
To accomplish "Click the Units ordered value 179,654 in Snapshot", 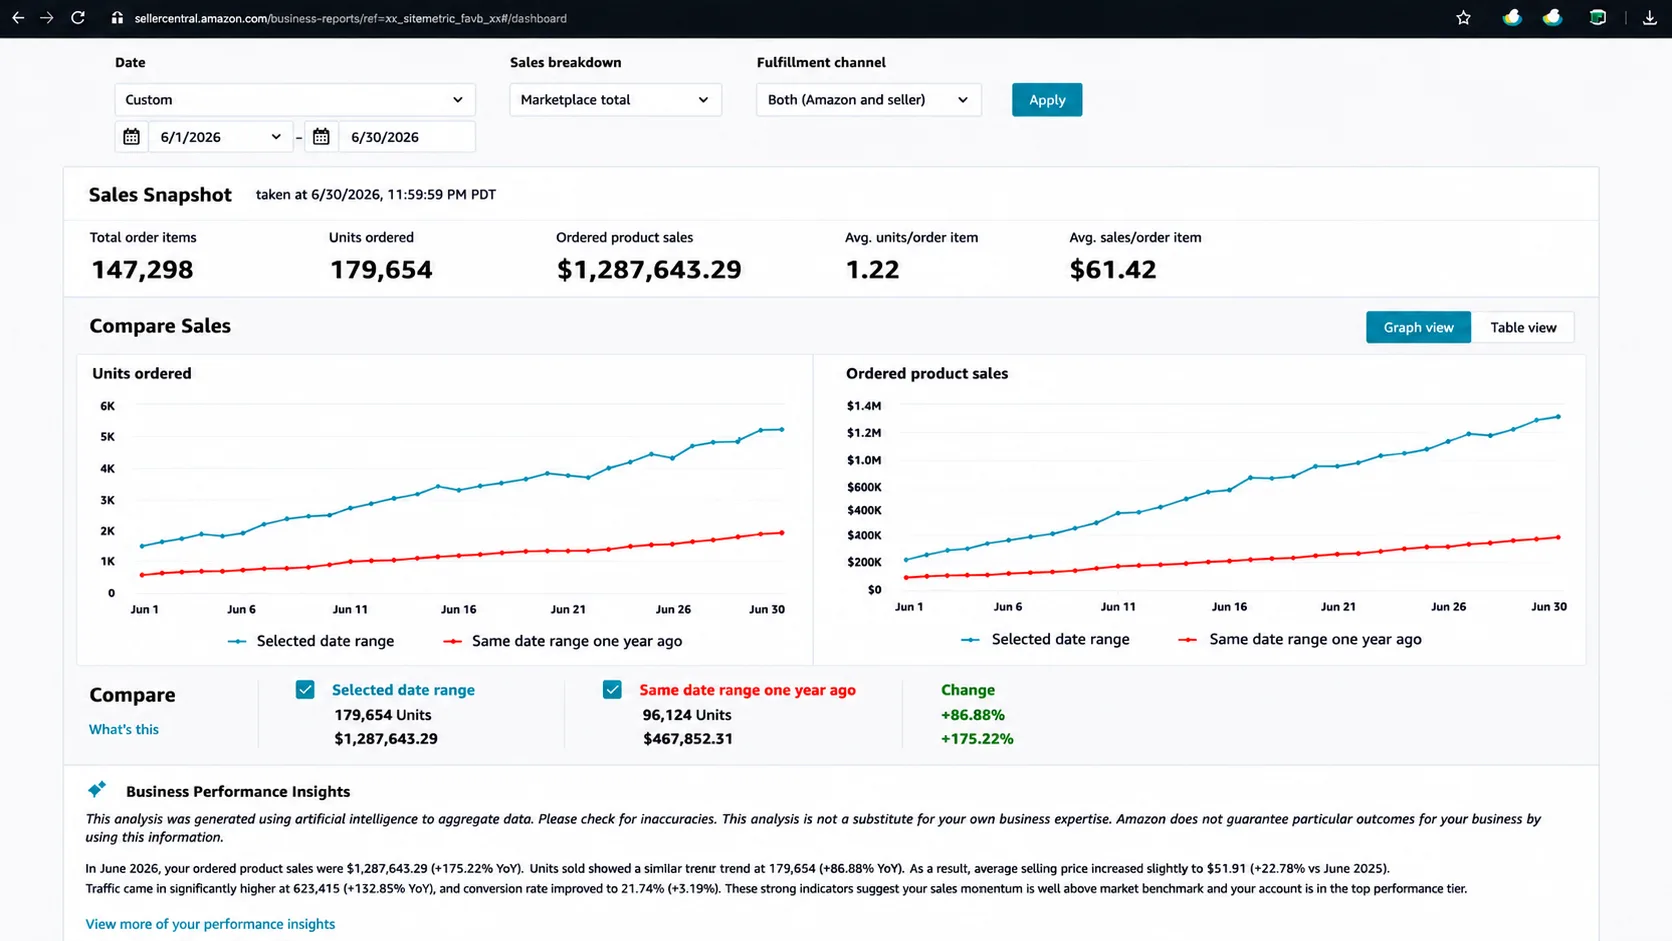I will click(x=381, y=270).
